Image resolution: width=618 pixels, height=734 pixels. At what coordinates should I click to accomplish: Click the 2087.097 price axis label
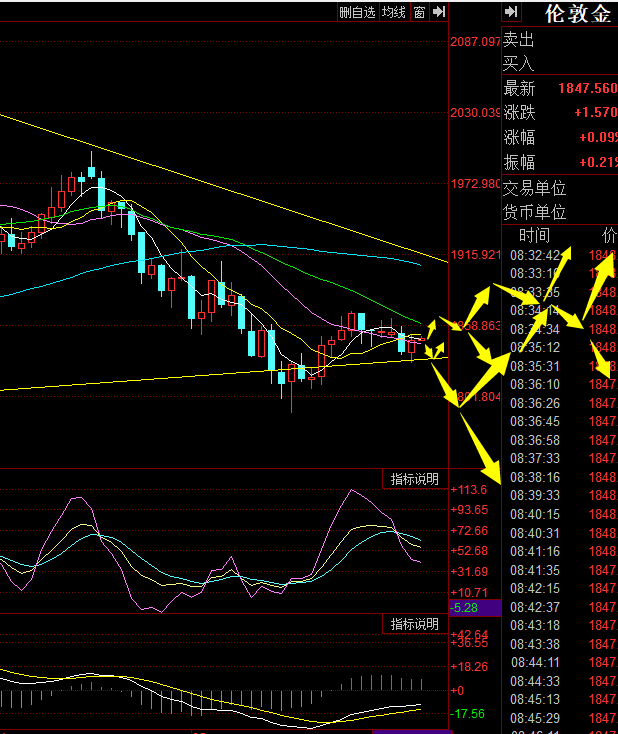[x=475, y=42]
